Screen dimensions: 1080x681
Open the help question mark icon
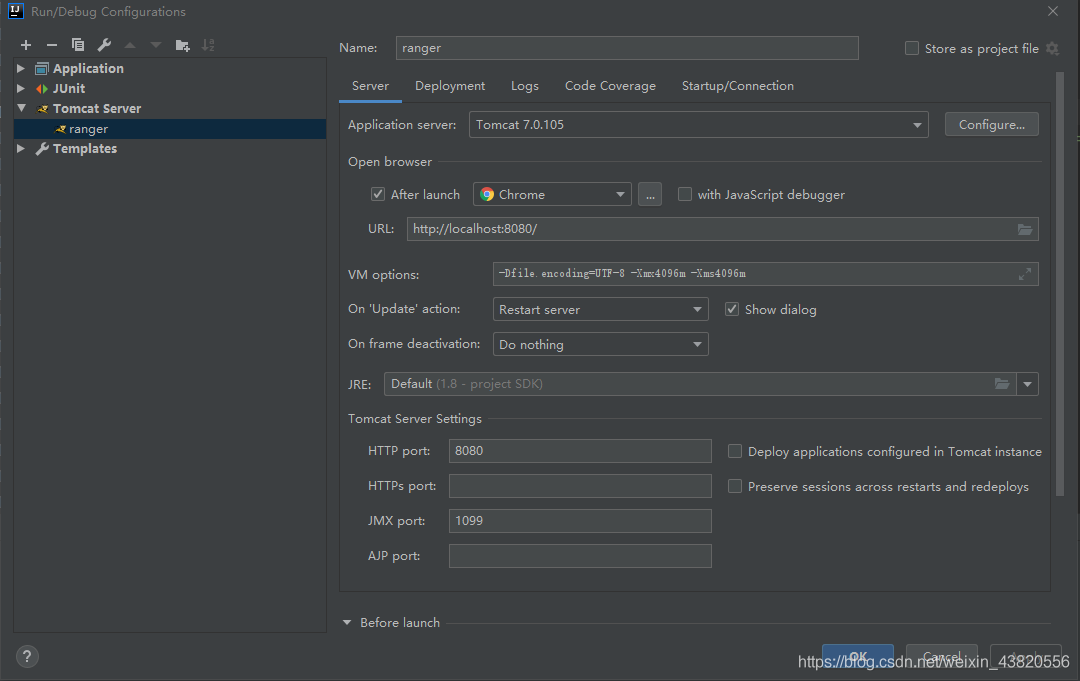tap(27, 657)
